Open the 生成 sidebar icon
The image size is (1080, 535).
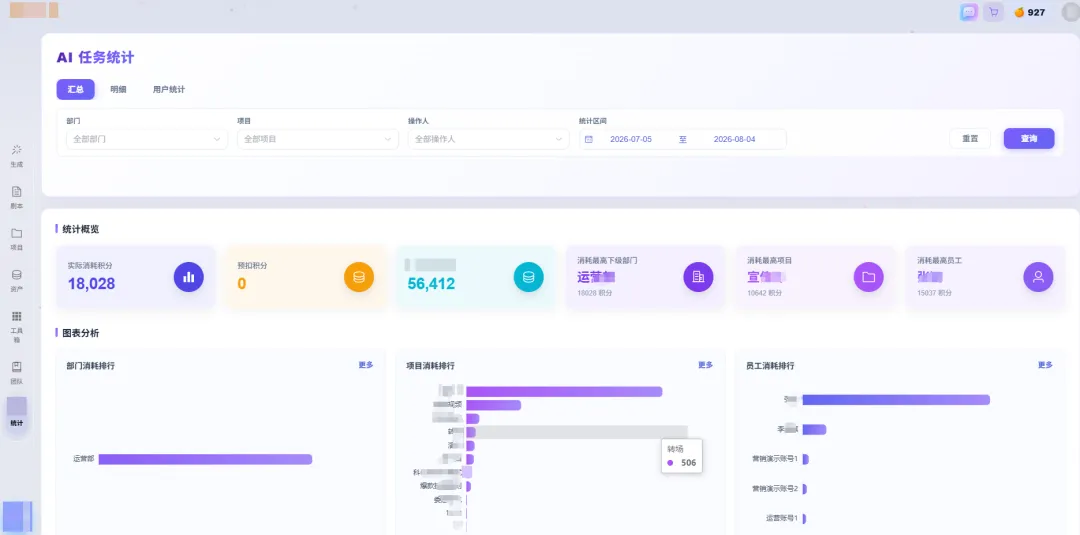click(x=17, y=149)
